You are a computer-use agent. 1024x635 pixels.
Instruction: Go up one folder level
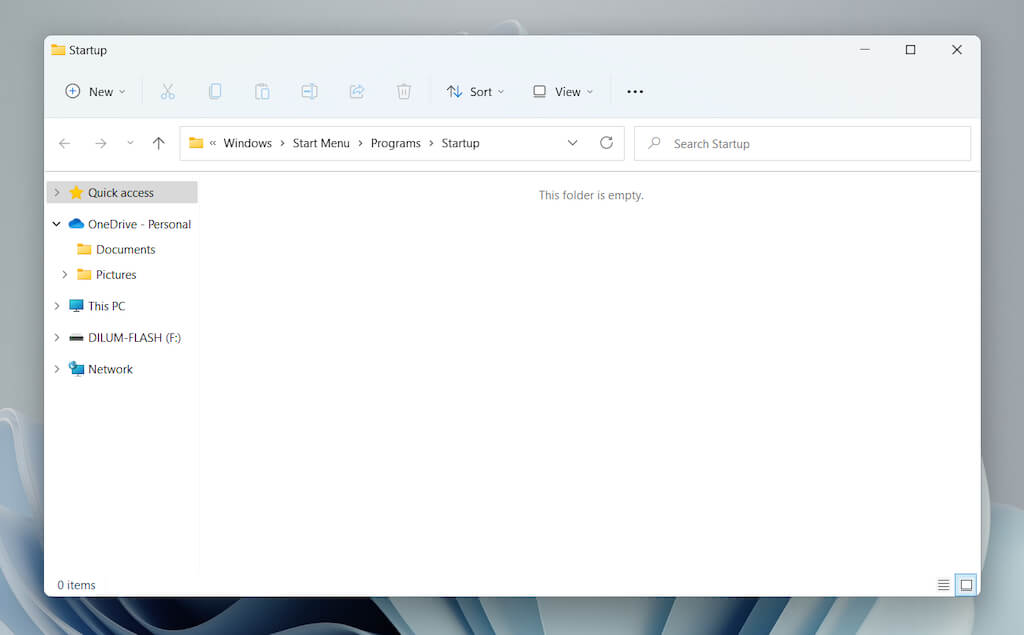[158, 143]
